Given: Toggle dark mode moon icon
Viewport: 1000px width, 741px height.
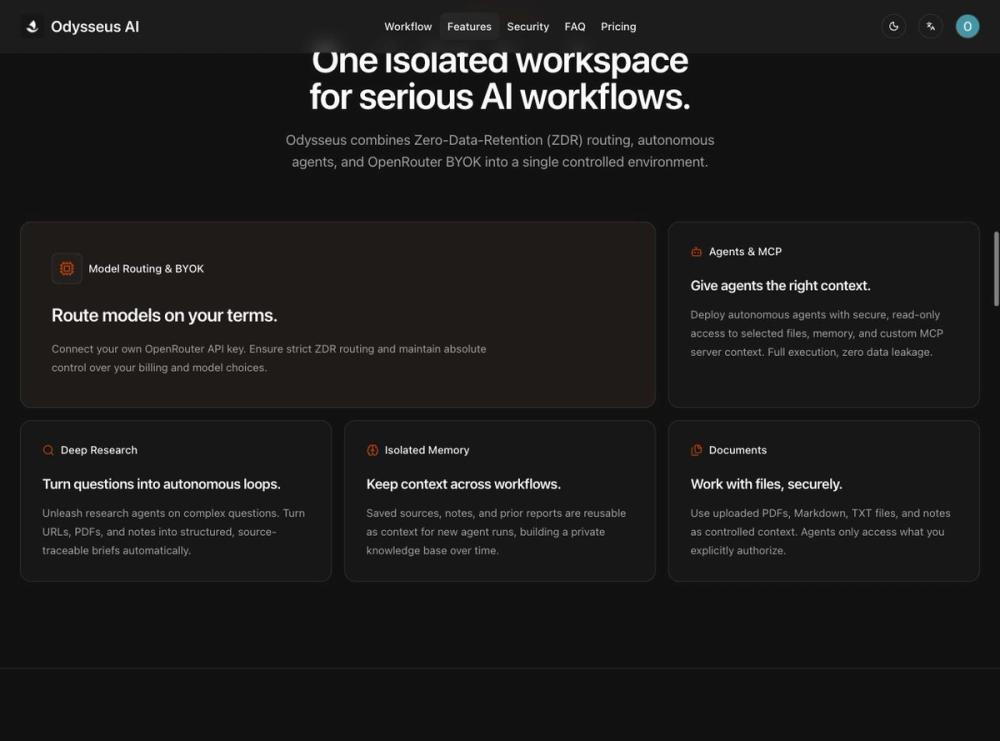Looking at the screenshot, I should (893, 26).
